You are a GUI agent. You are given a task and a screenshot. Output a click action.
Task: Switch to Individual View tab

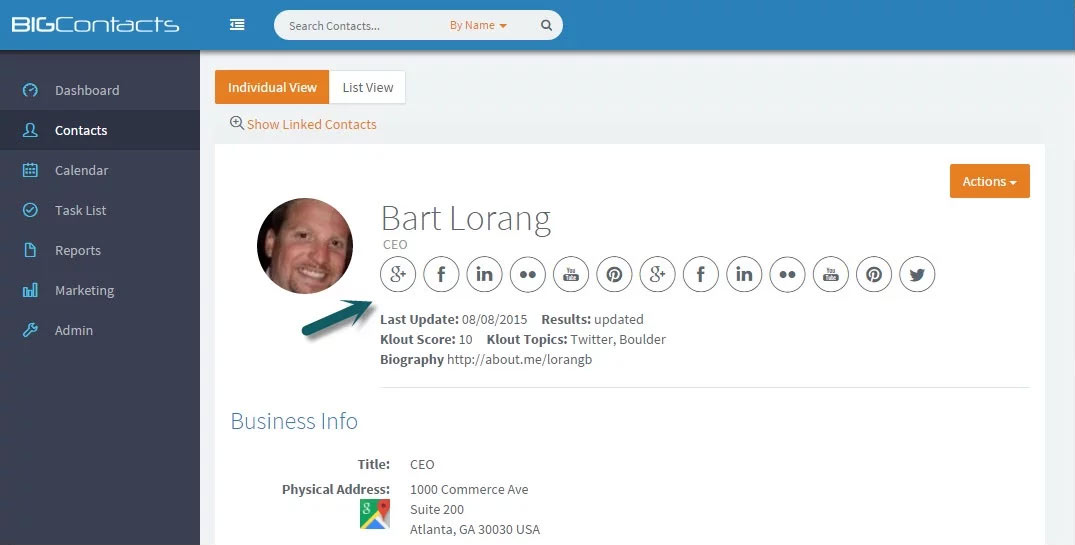point(272,87)
